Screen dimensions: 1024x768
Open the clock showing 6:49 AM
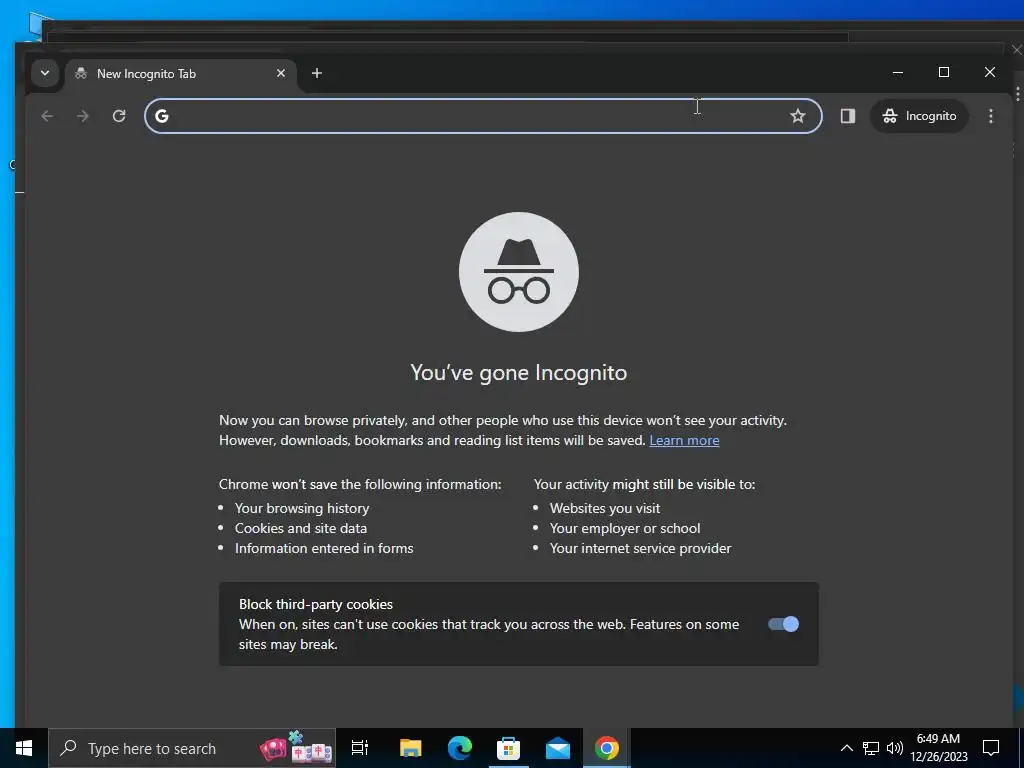click(x=938, y=748)
